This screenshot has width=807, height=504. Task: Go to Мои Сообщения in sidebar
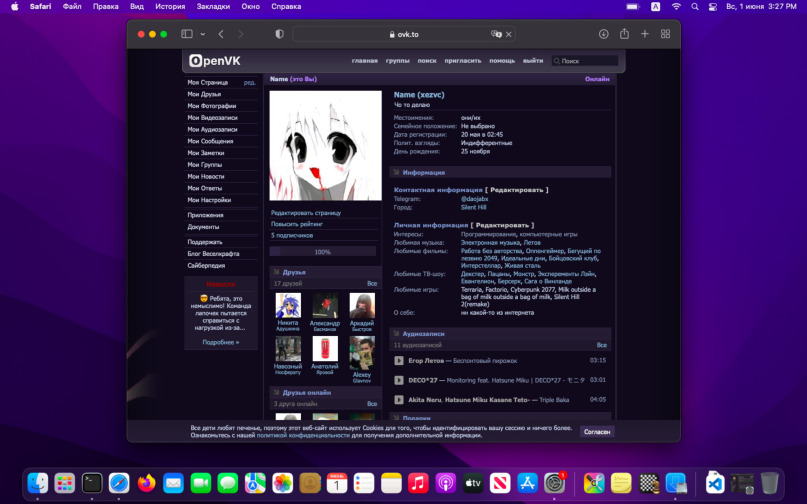[x=210, y=141]
